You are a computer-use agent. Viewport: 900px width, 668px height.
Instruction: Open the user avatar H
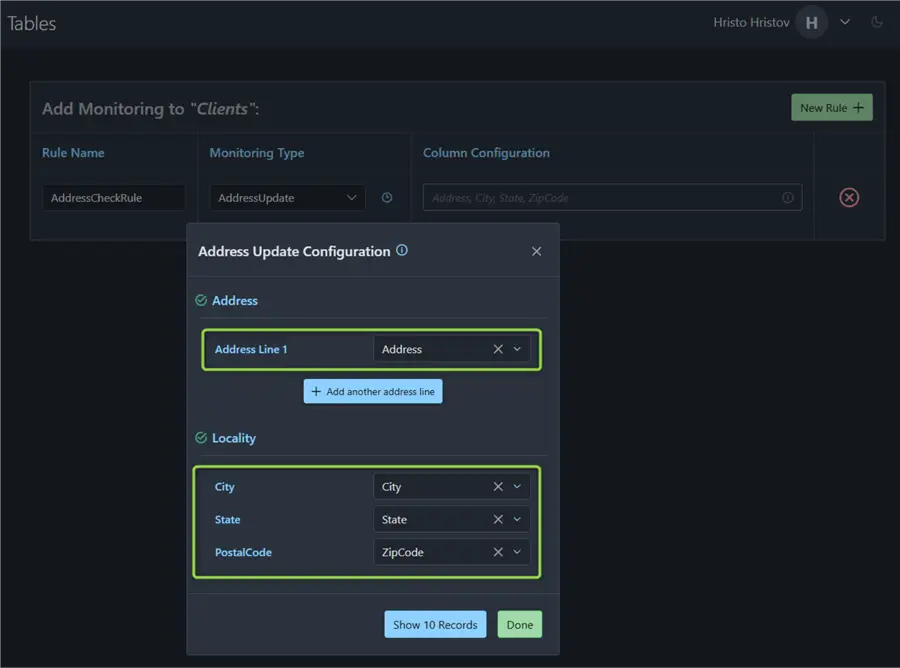point(811,22)
